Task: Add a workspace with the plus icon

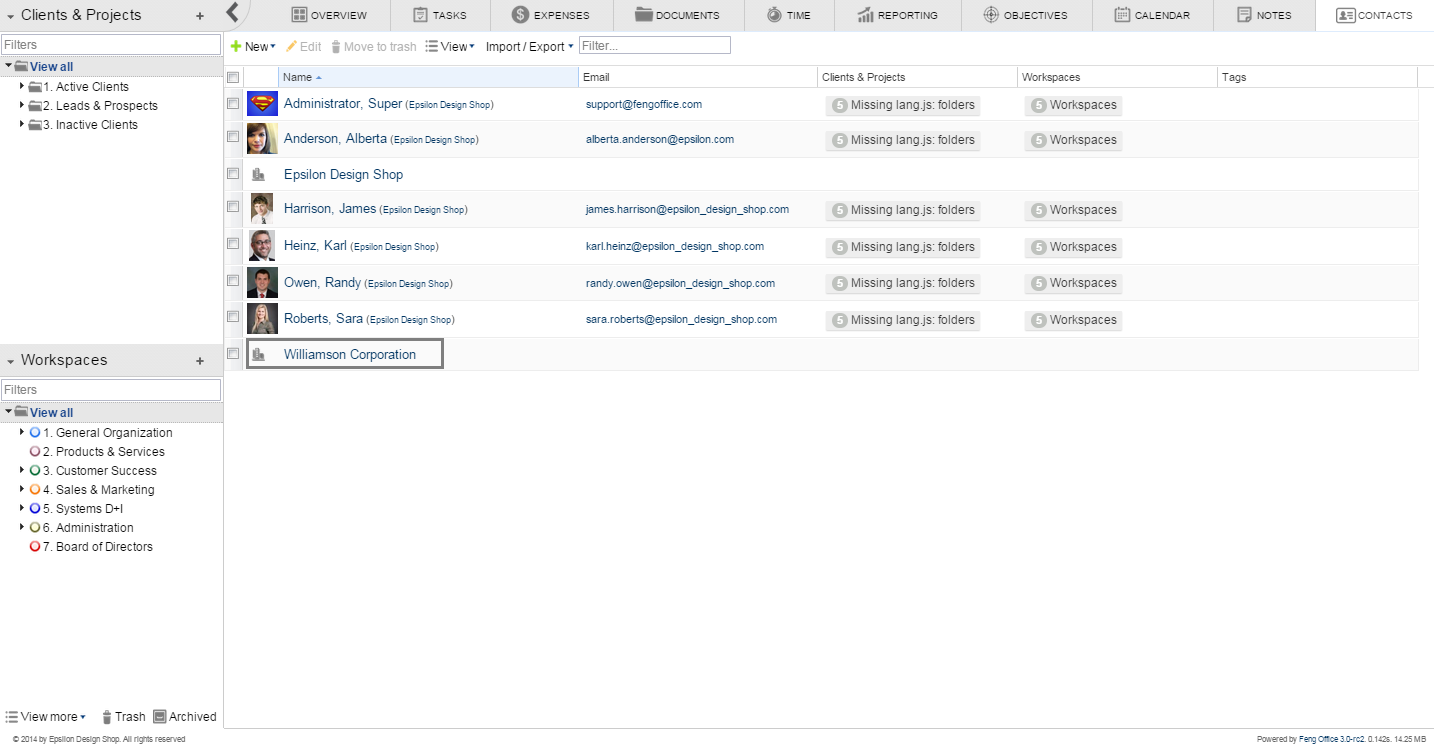Action: click(200, 361)
